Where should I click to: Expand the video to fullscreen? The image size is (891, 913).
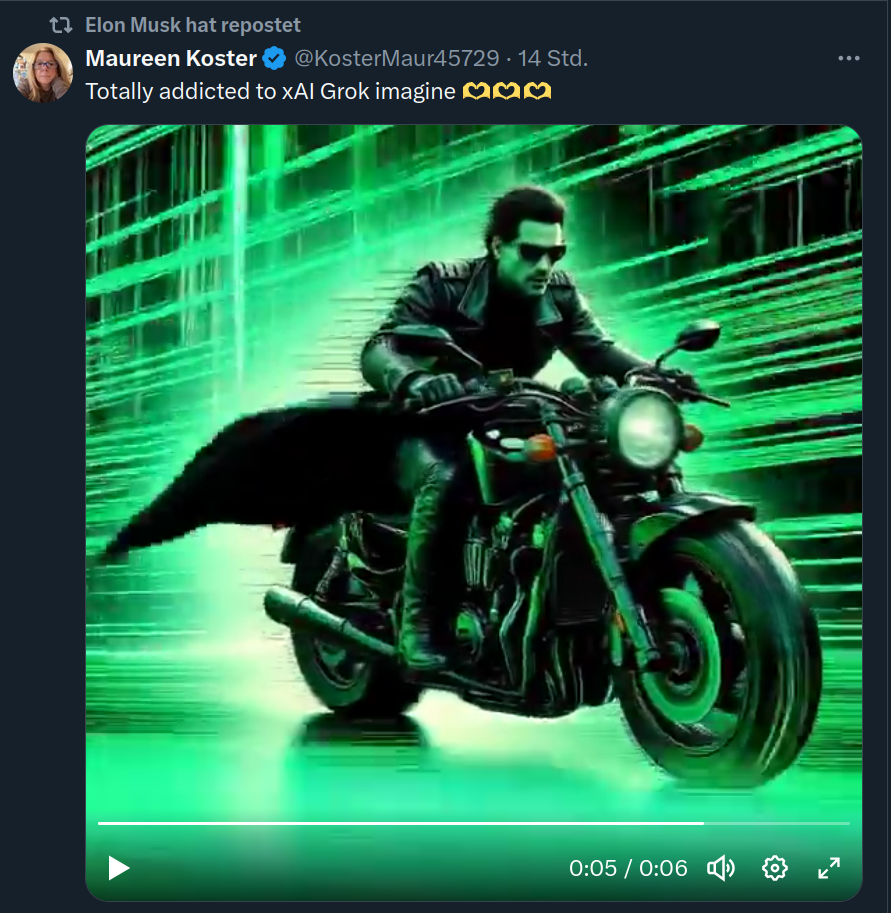(x=829, y=868)
